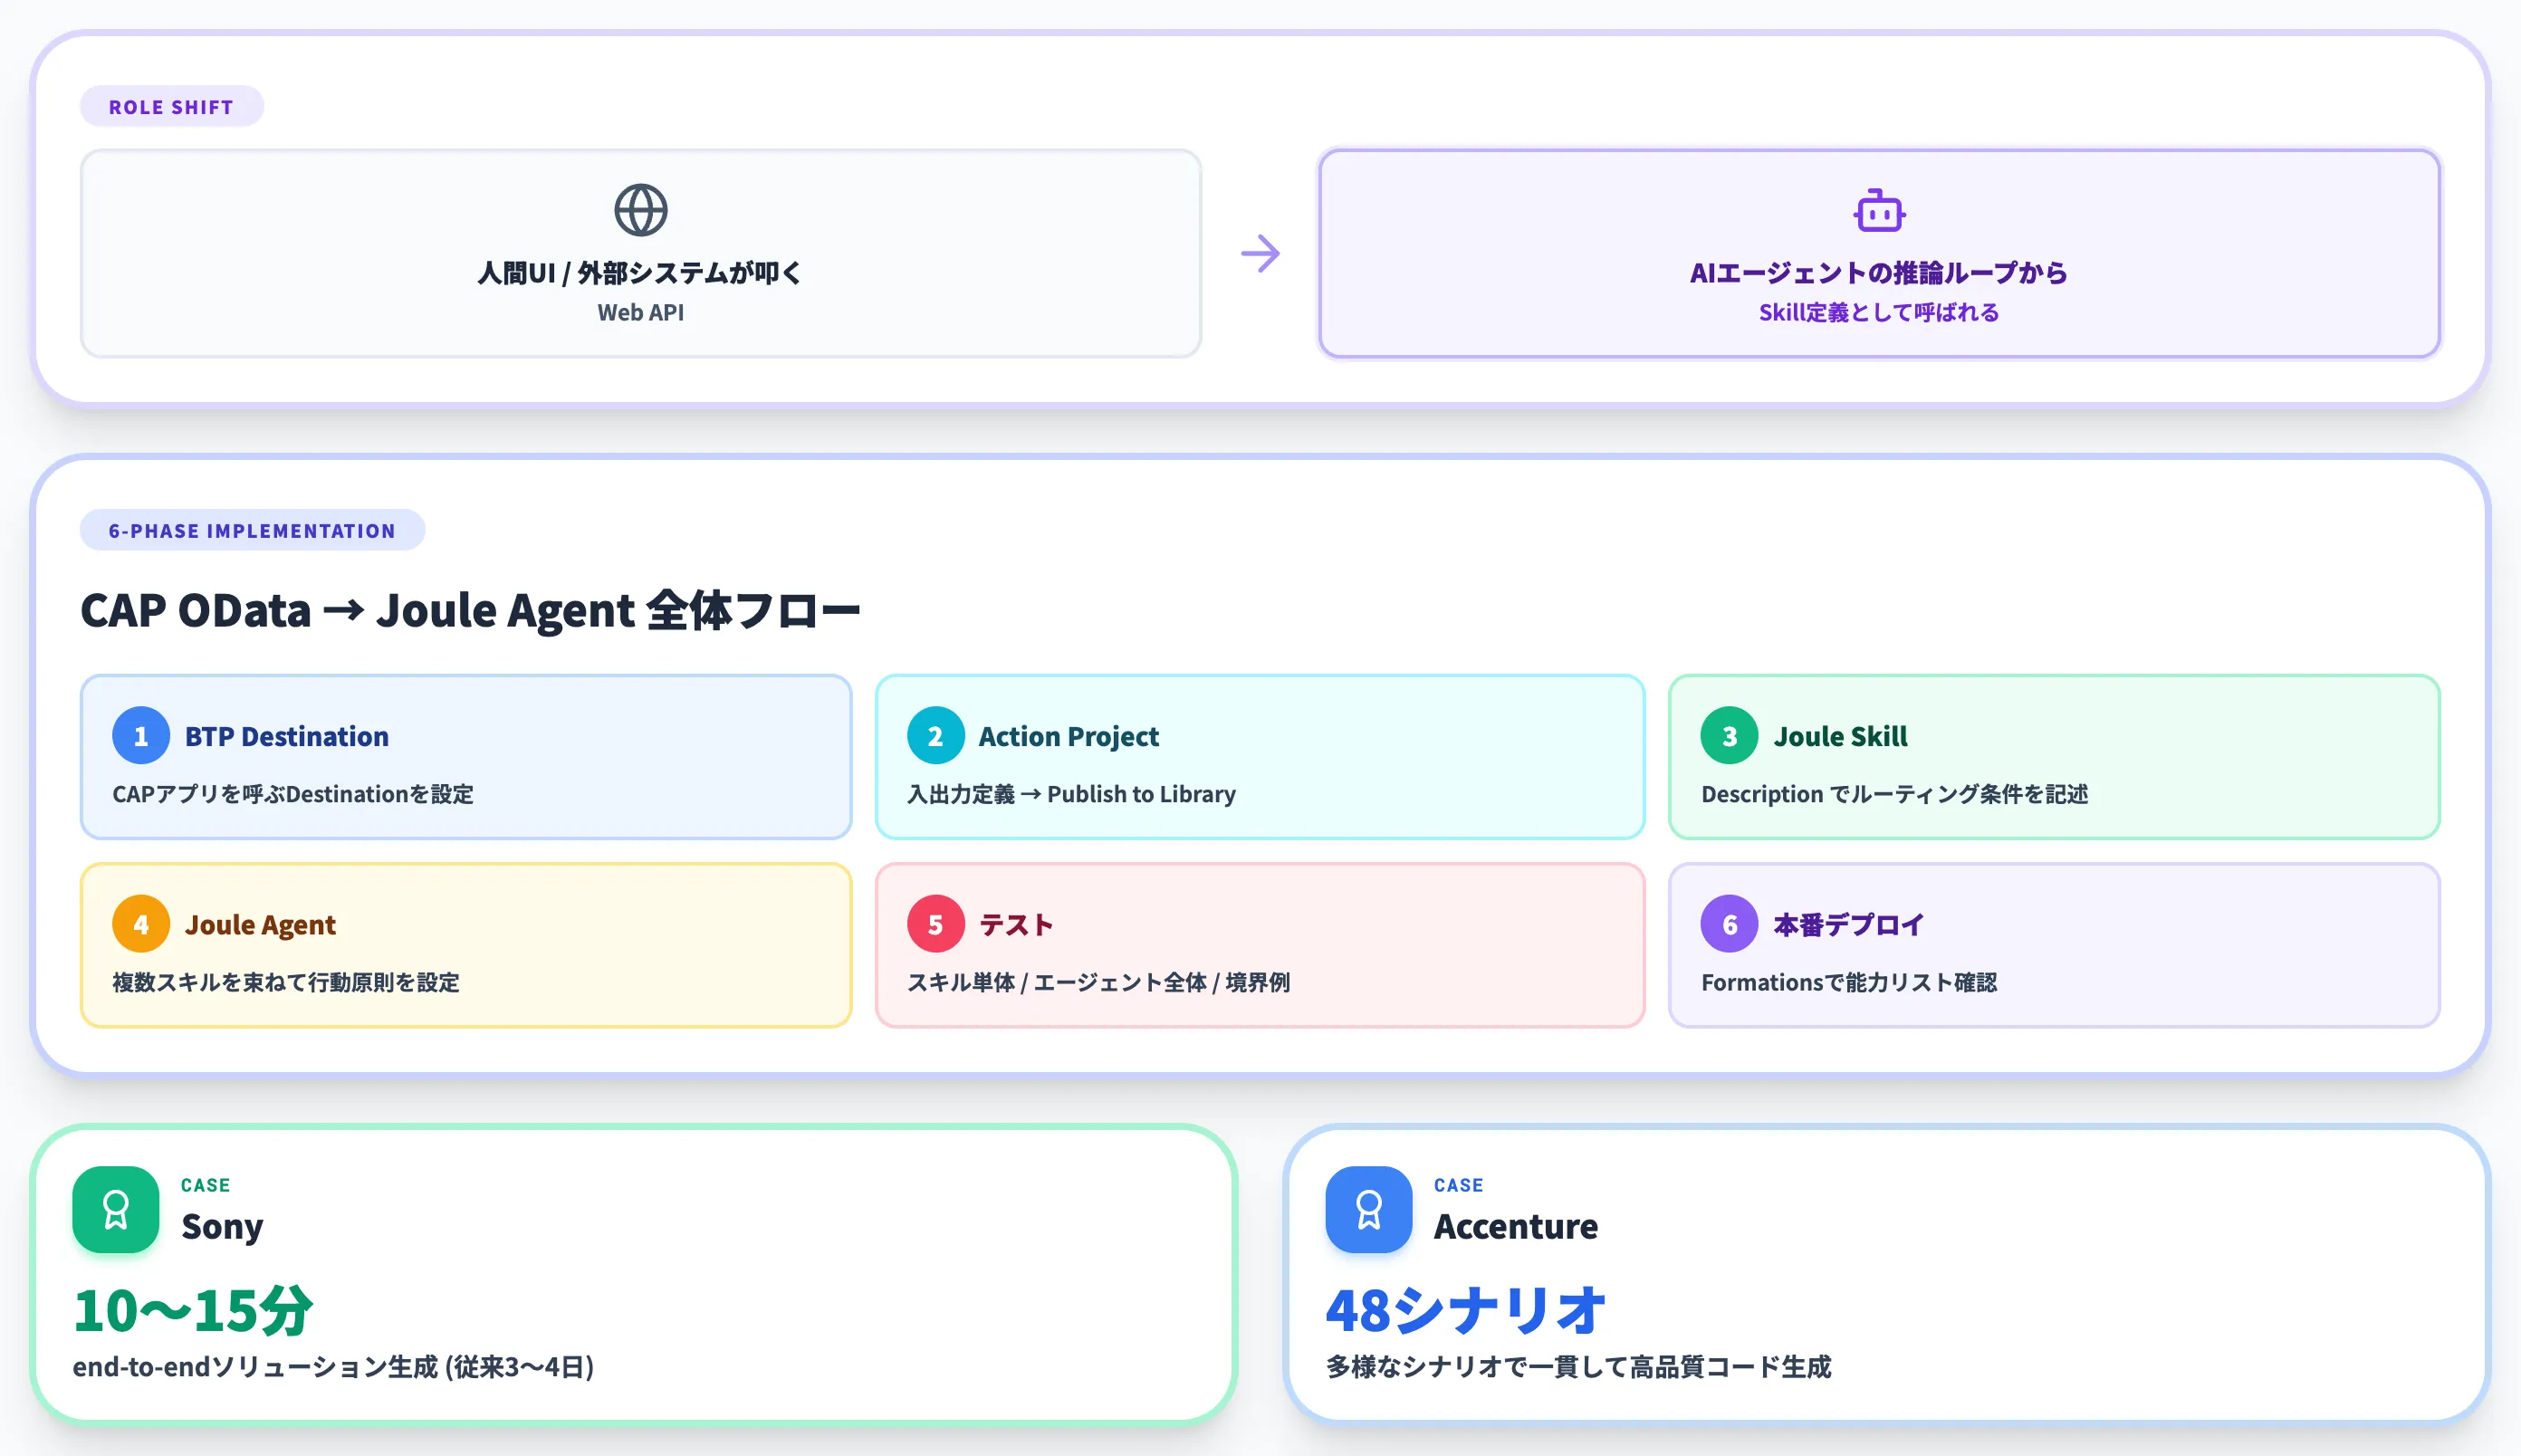Click 多様なシナリオで一貫して高品質コード生成 text
Image resolution: width=2521 pixels, height=1456 pixels.
[1578, 1367]
